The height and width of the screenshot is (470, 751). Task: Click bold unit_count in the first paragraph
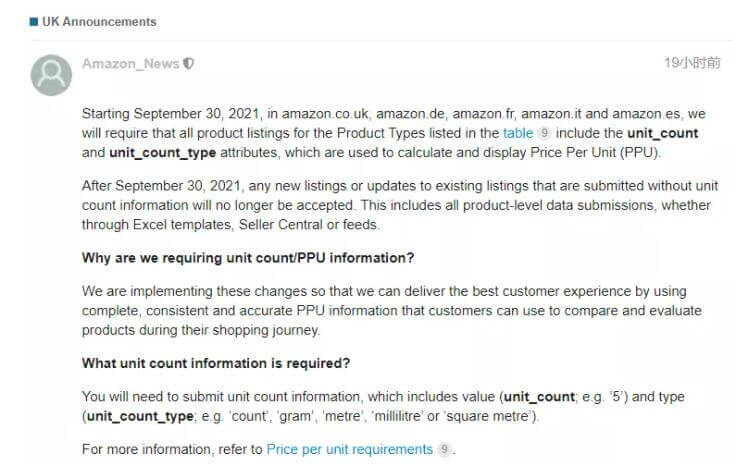[662, 133]
